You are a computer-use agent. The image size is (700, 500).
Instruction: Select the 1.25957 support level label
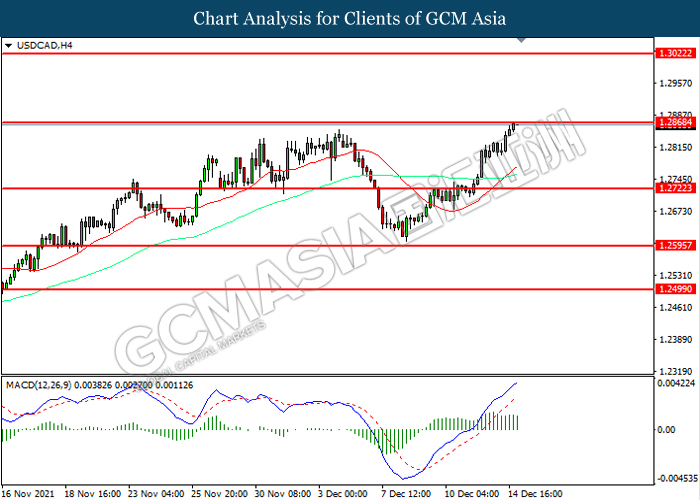pyautogui.click(x=675, y=245)
